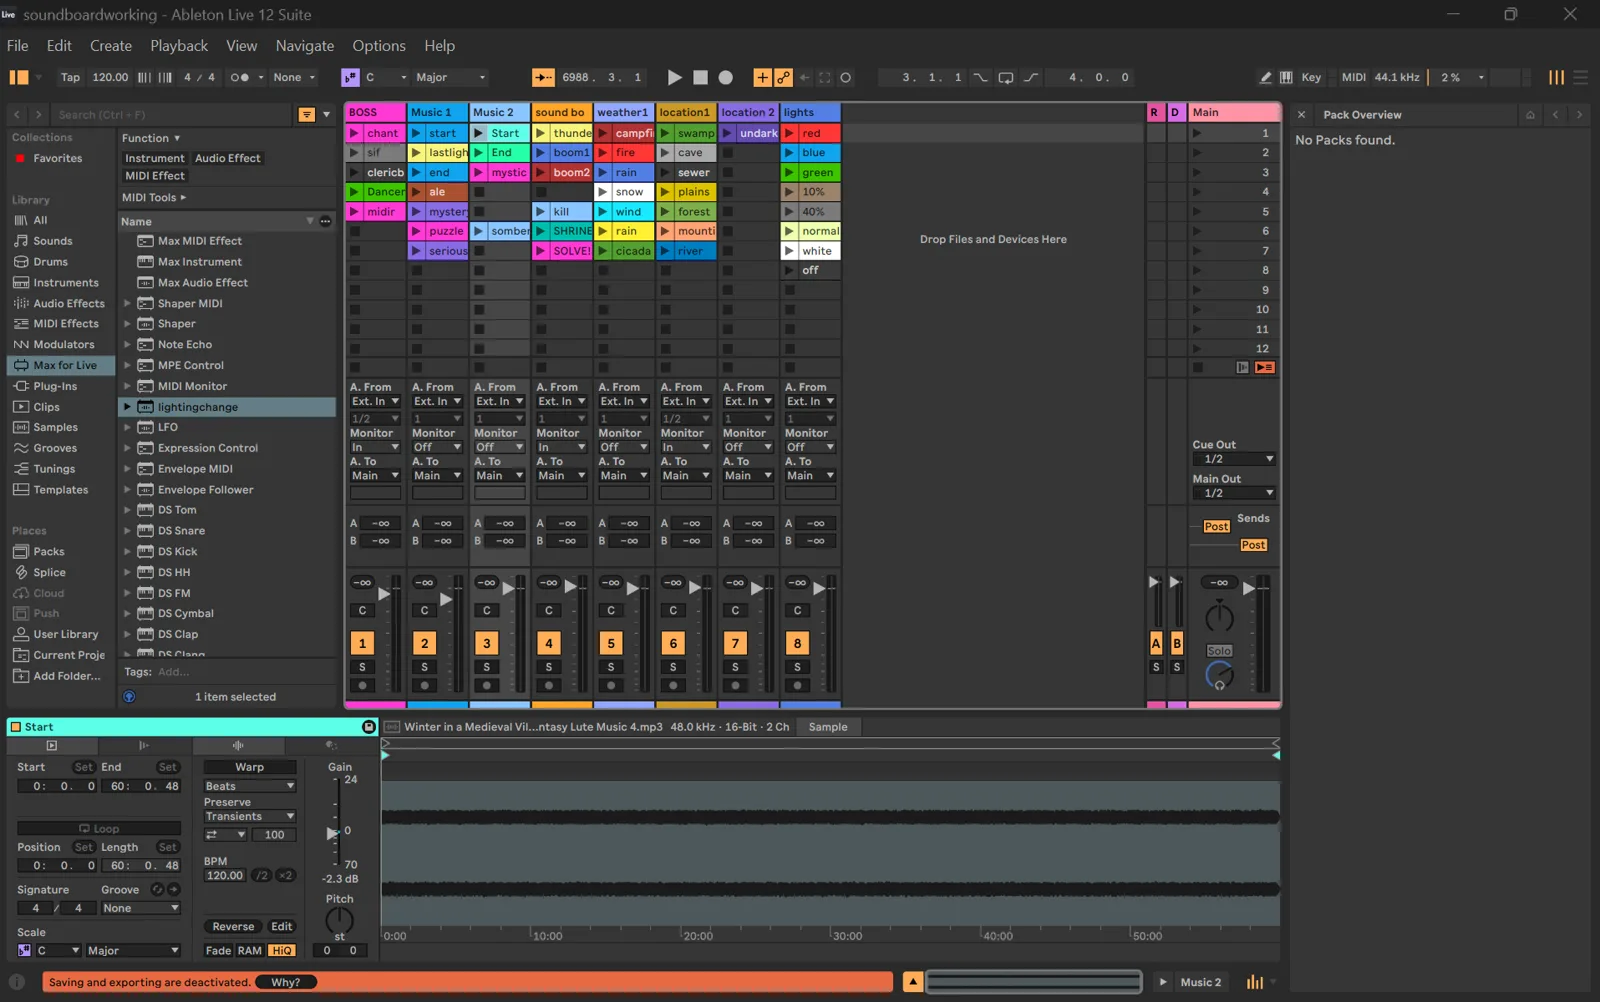Open the Create menu
Viewport: 1600px width, 1002px height.
(x=111, y=46)
